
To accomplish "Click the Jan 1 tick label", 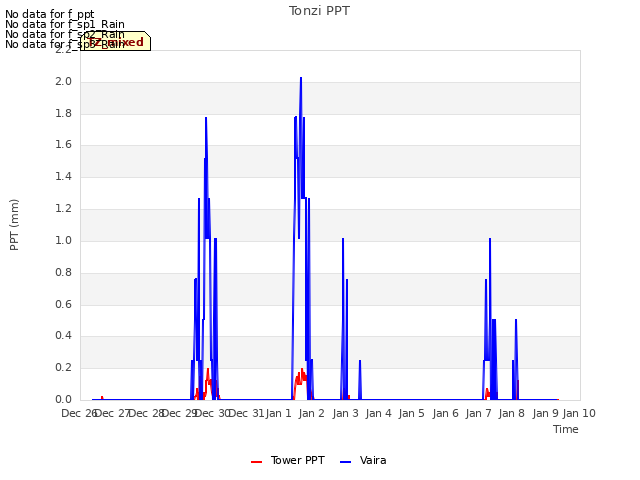I will click(x=279, y=413).
